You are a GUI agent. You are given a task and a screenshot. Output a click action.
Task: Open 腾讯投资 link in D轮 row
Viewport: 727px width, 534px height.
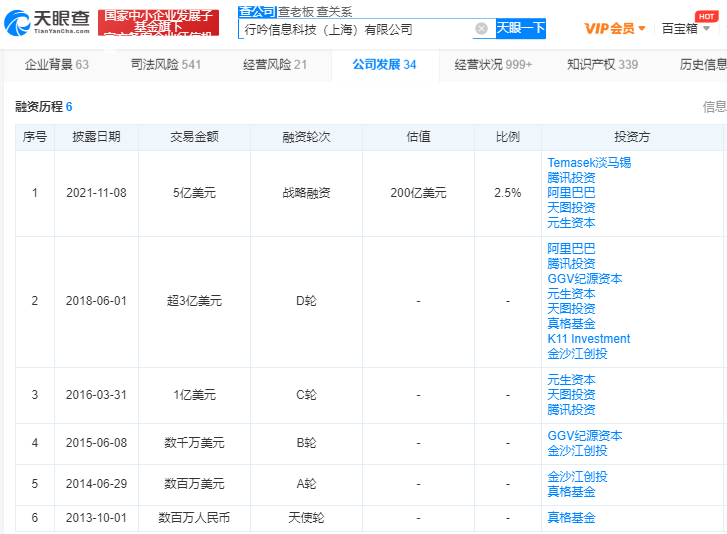[x=571, y=264]
